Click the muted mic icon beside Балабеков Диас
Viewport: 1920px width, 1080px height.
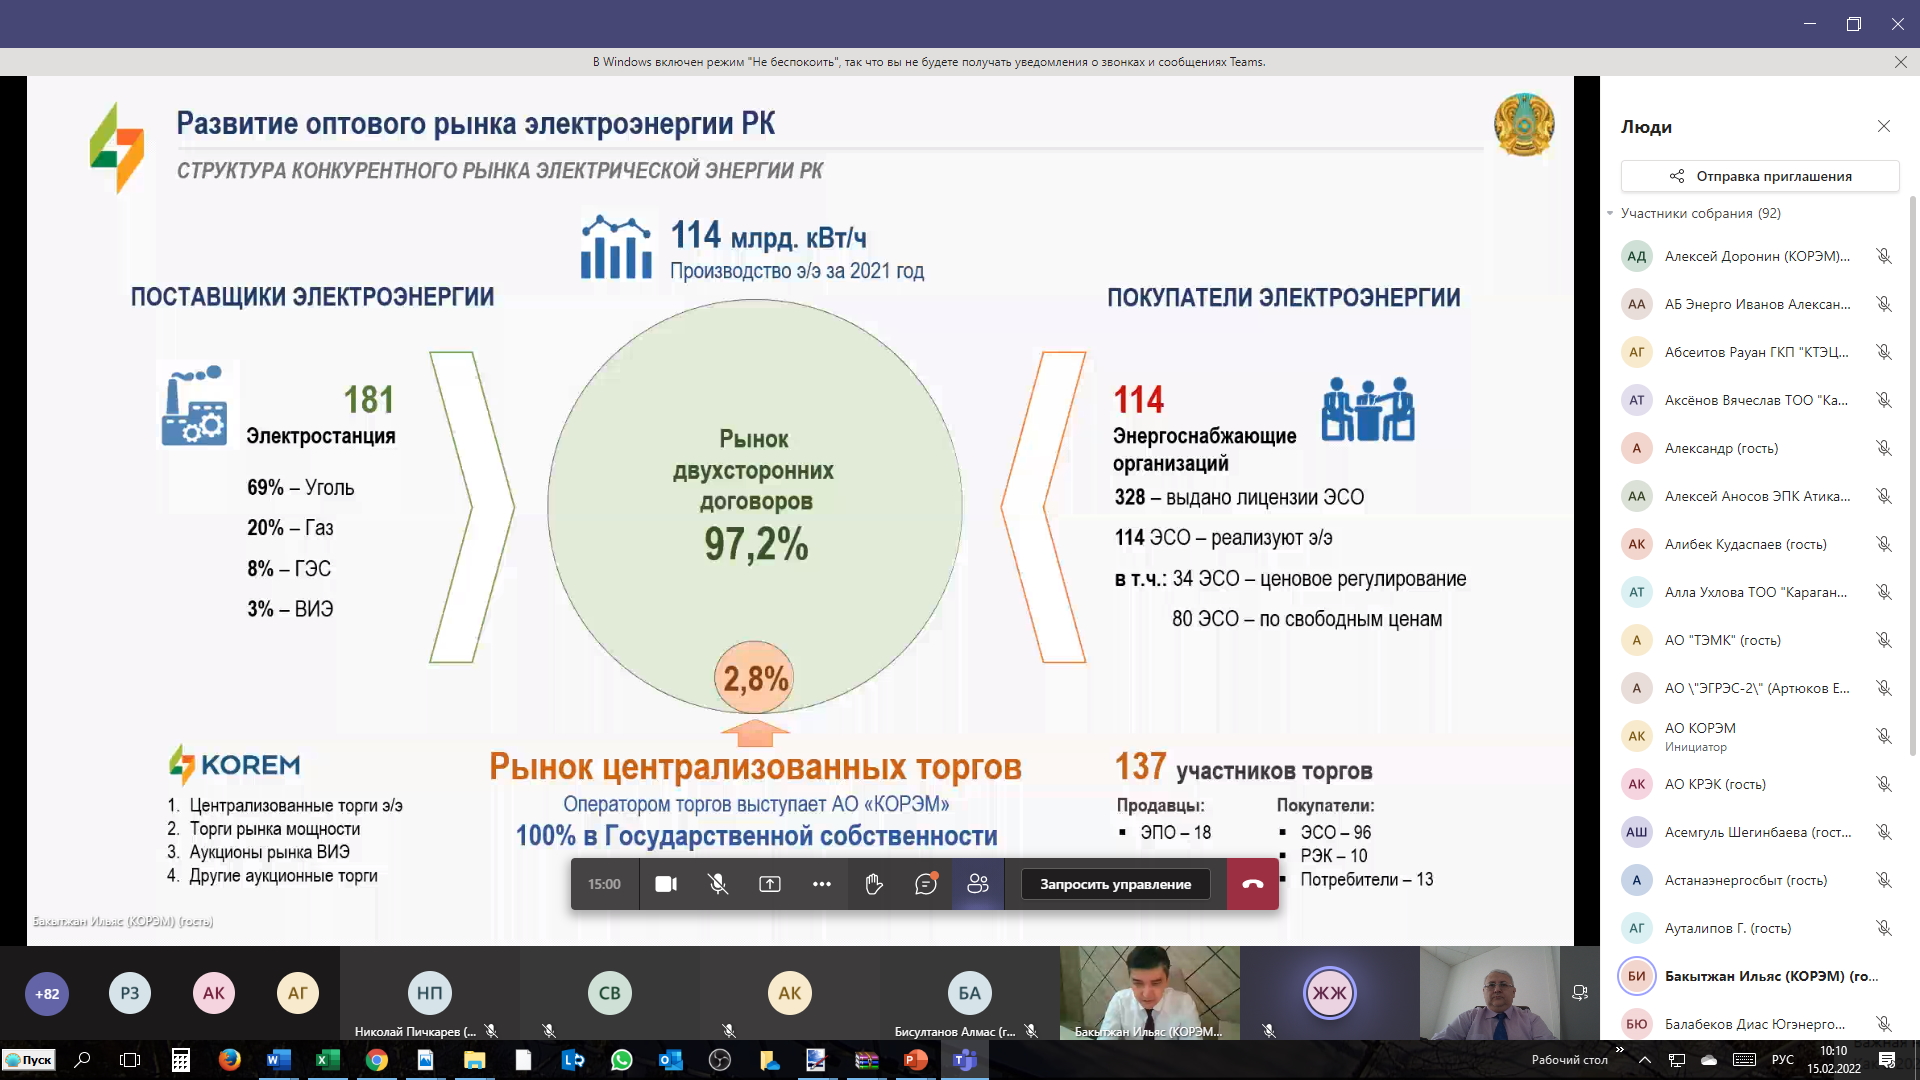[x=1884, y=1024]
